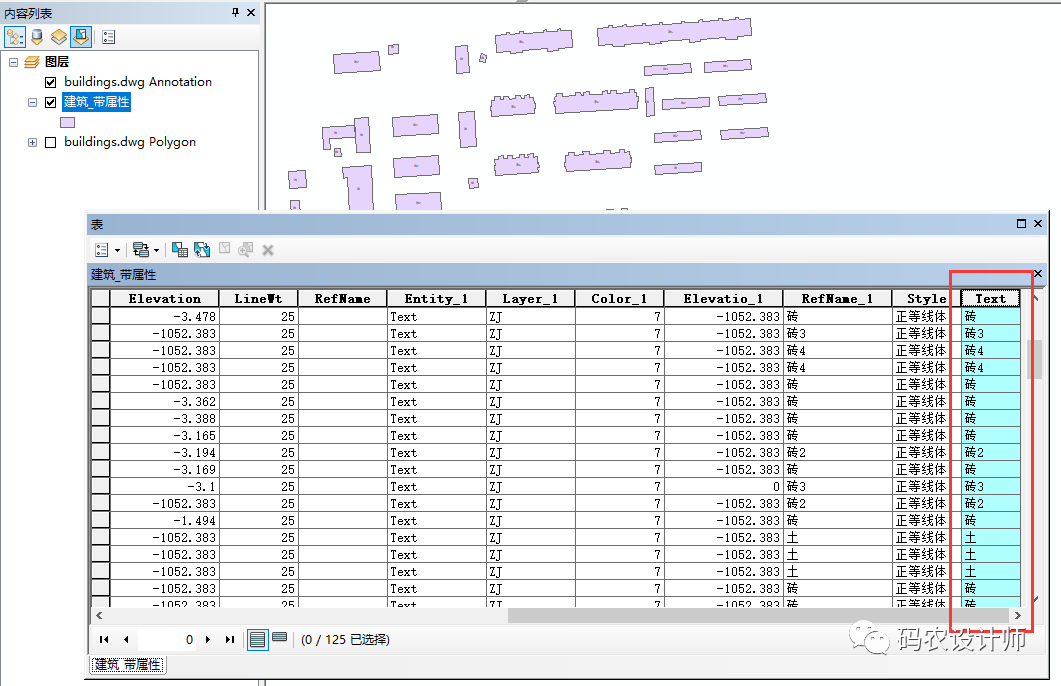Click List By Drawing Order icon
1061x686 pixels.
point(15,37)
